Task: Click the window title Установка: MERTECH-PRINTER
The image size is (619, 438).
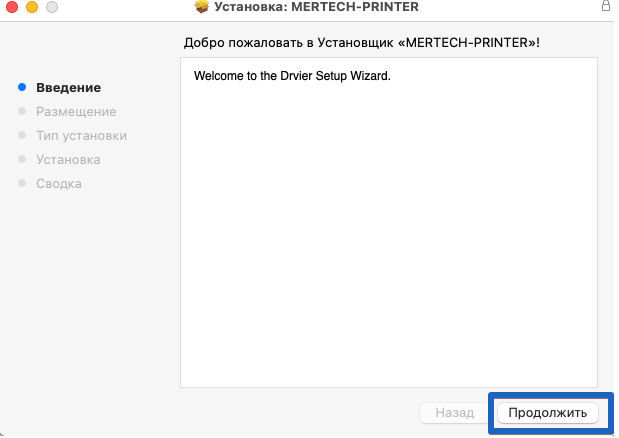Action: pyautogui.click(x=317, y=8)
